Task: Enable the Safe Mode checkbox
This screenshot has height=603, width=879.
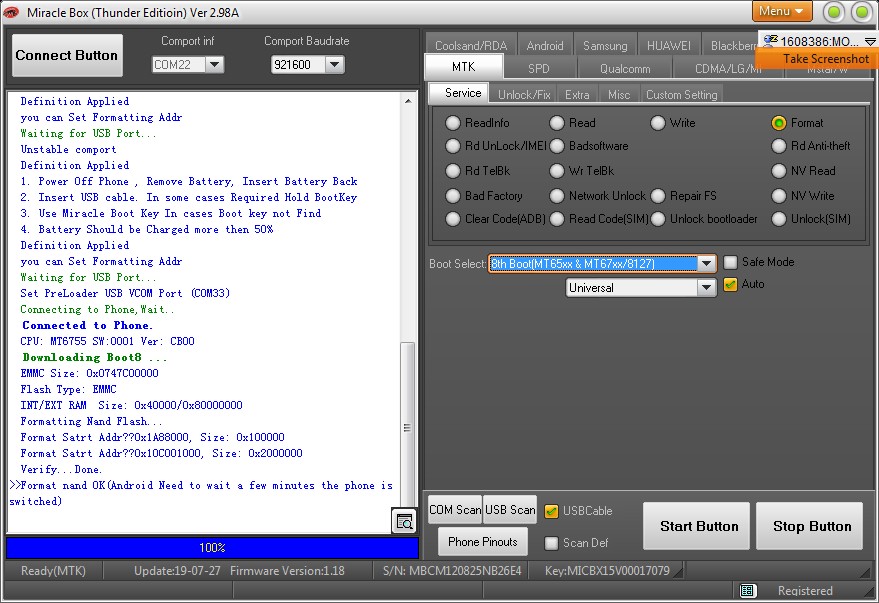Action: [730, 262]
